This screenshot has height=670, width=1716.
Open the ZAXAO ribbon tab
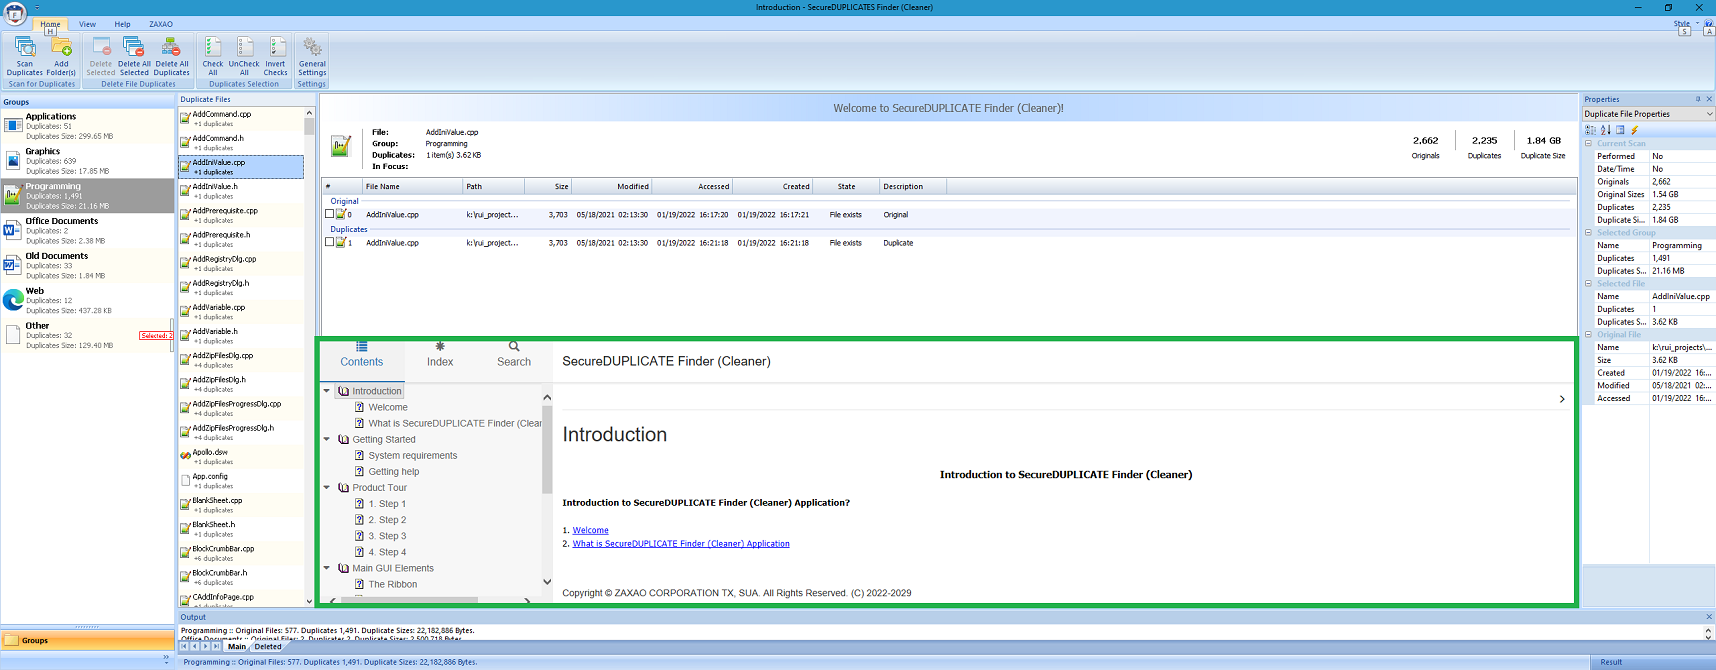coord(161,24)
